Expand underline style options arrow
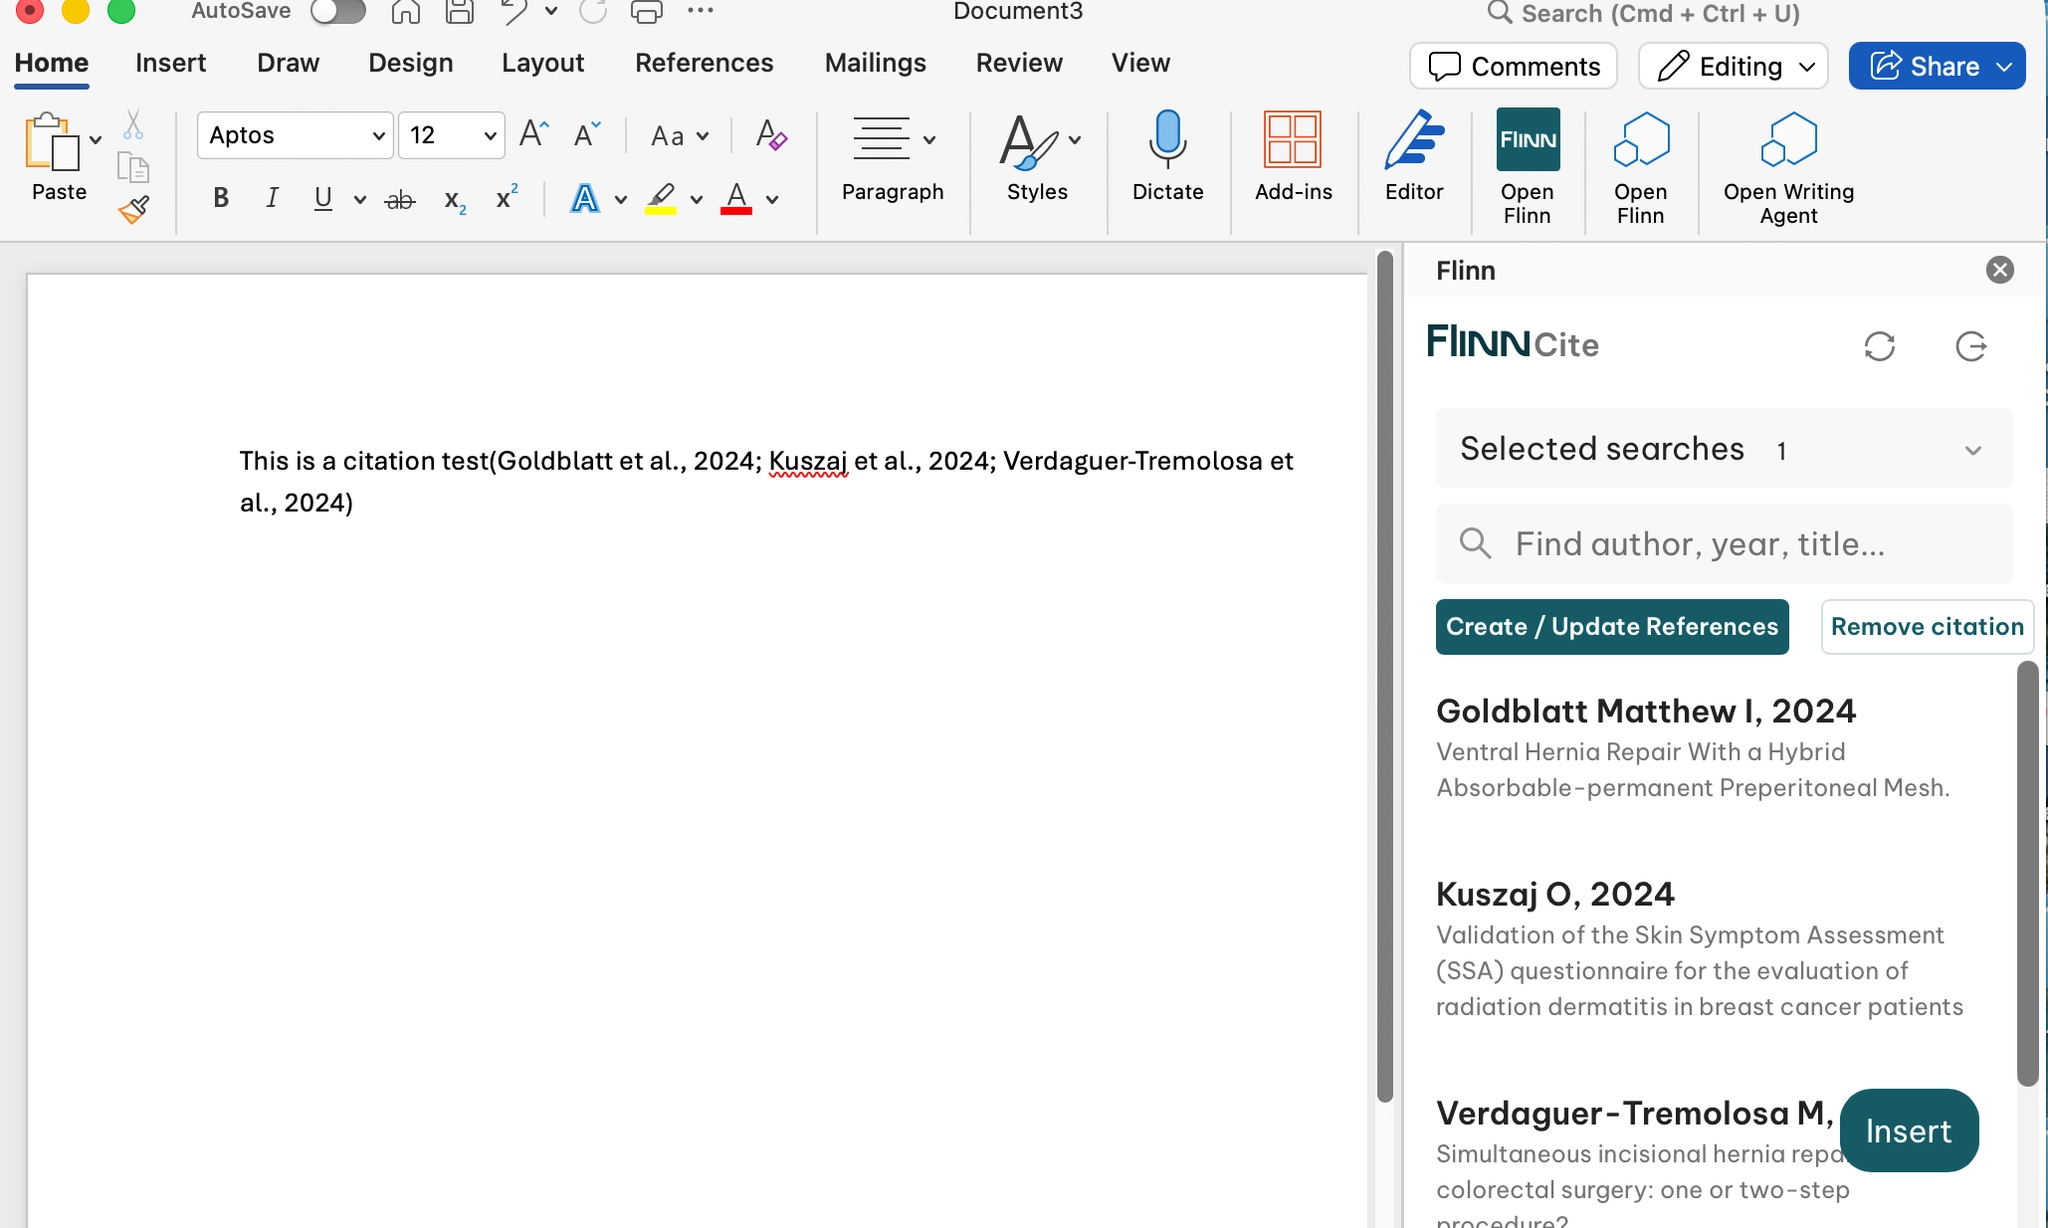 click(360, 200)
